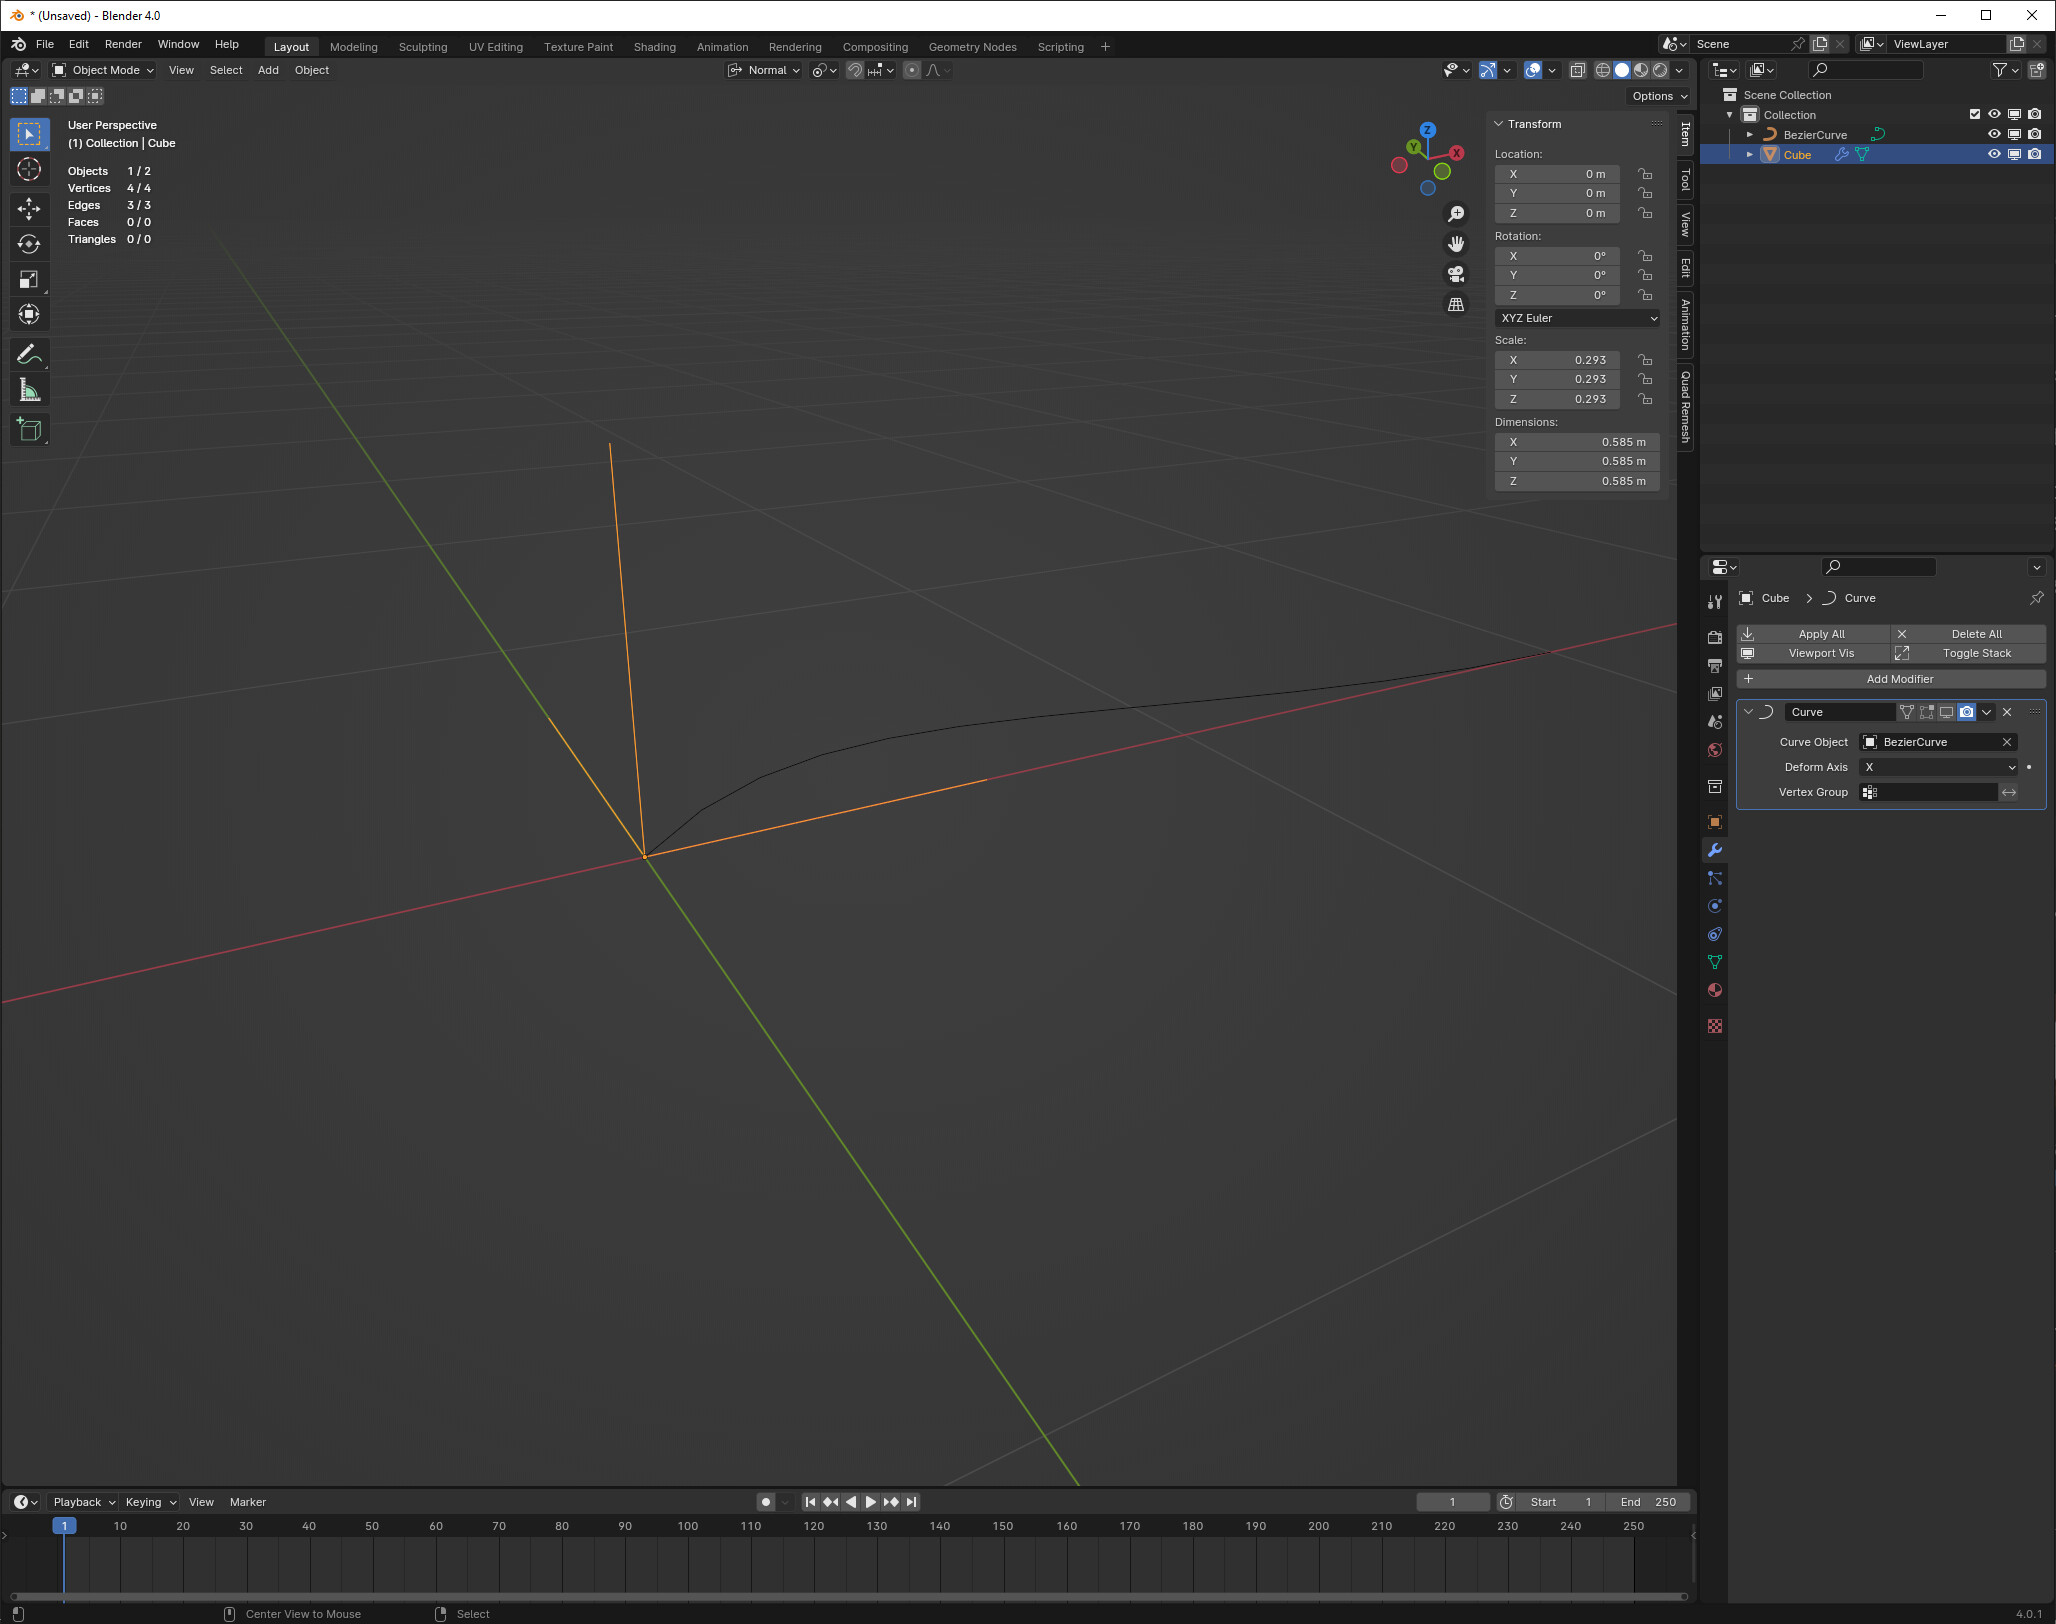Hide BezierCurve in viewport via eye icon

click(1994, 134)
